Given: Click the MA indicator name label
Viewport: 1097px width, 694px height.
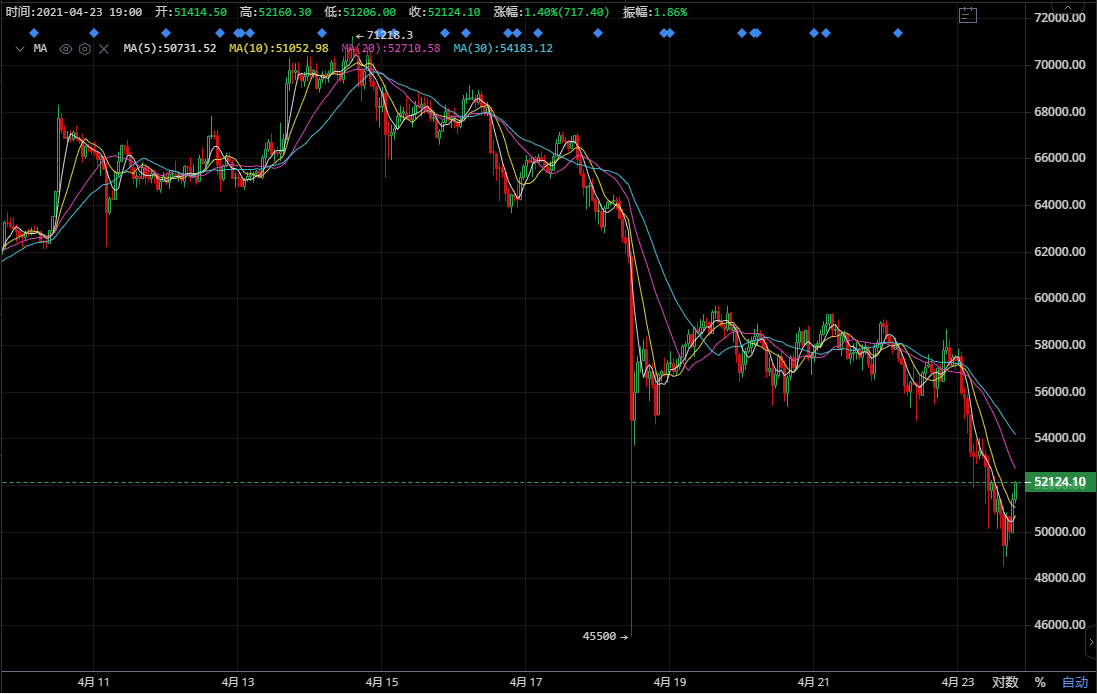Looking at the screenshot, I should point(40,48).
